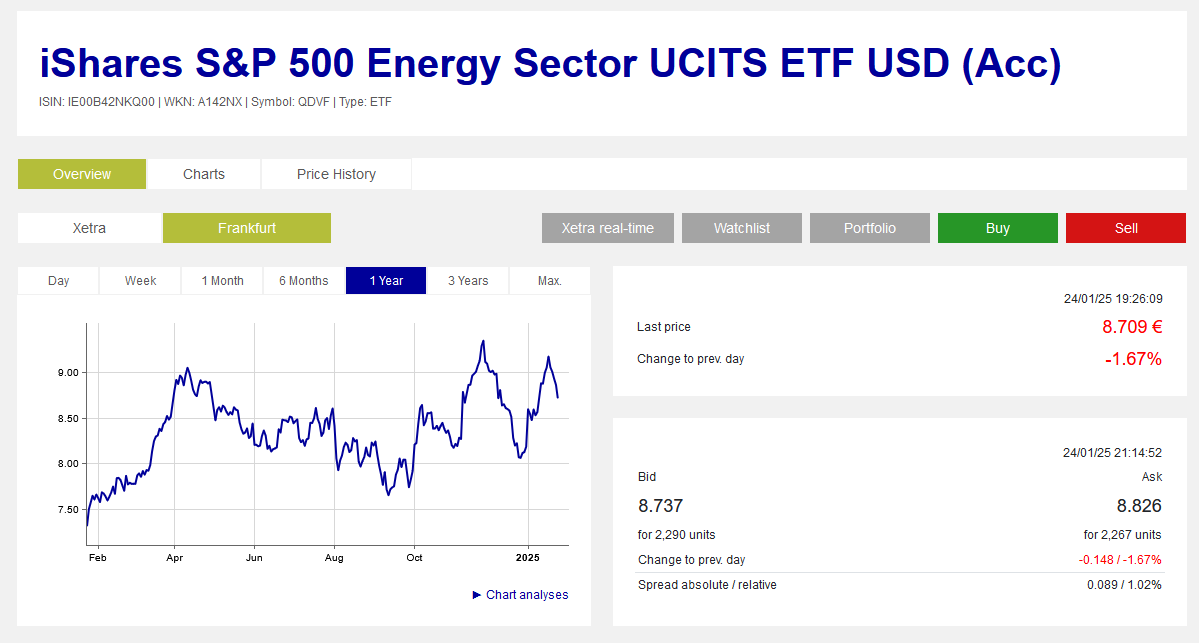Click the Portfolio button
The width and height of the screenshot is (1199, 643).
click(869, 228)
